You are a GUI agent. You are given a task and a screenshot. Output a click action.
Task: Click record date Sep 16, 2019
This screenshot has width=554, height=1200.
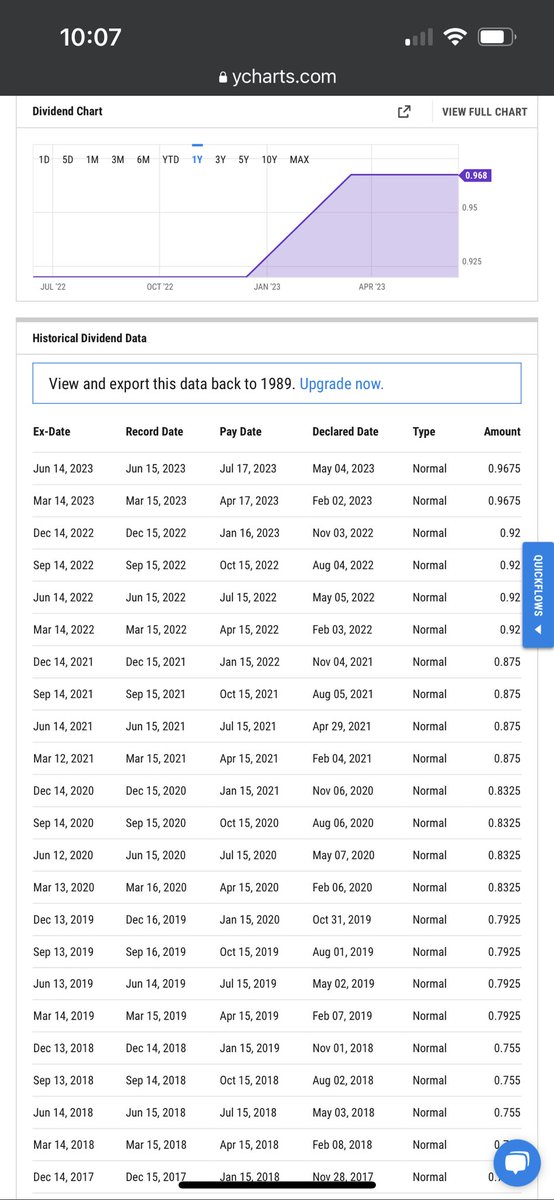[x=156, y=952]
